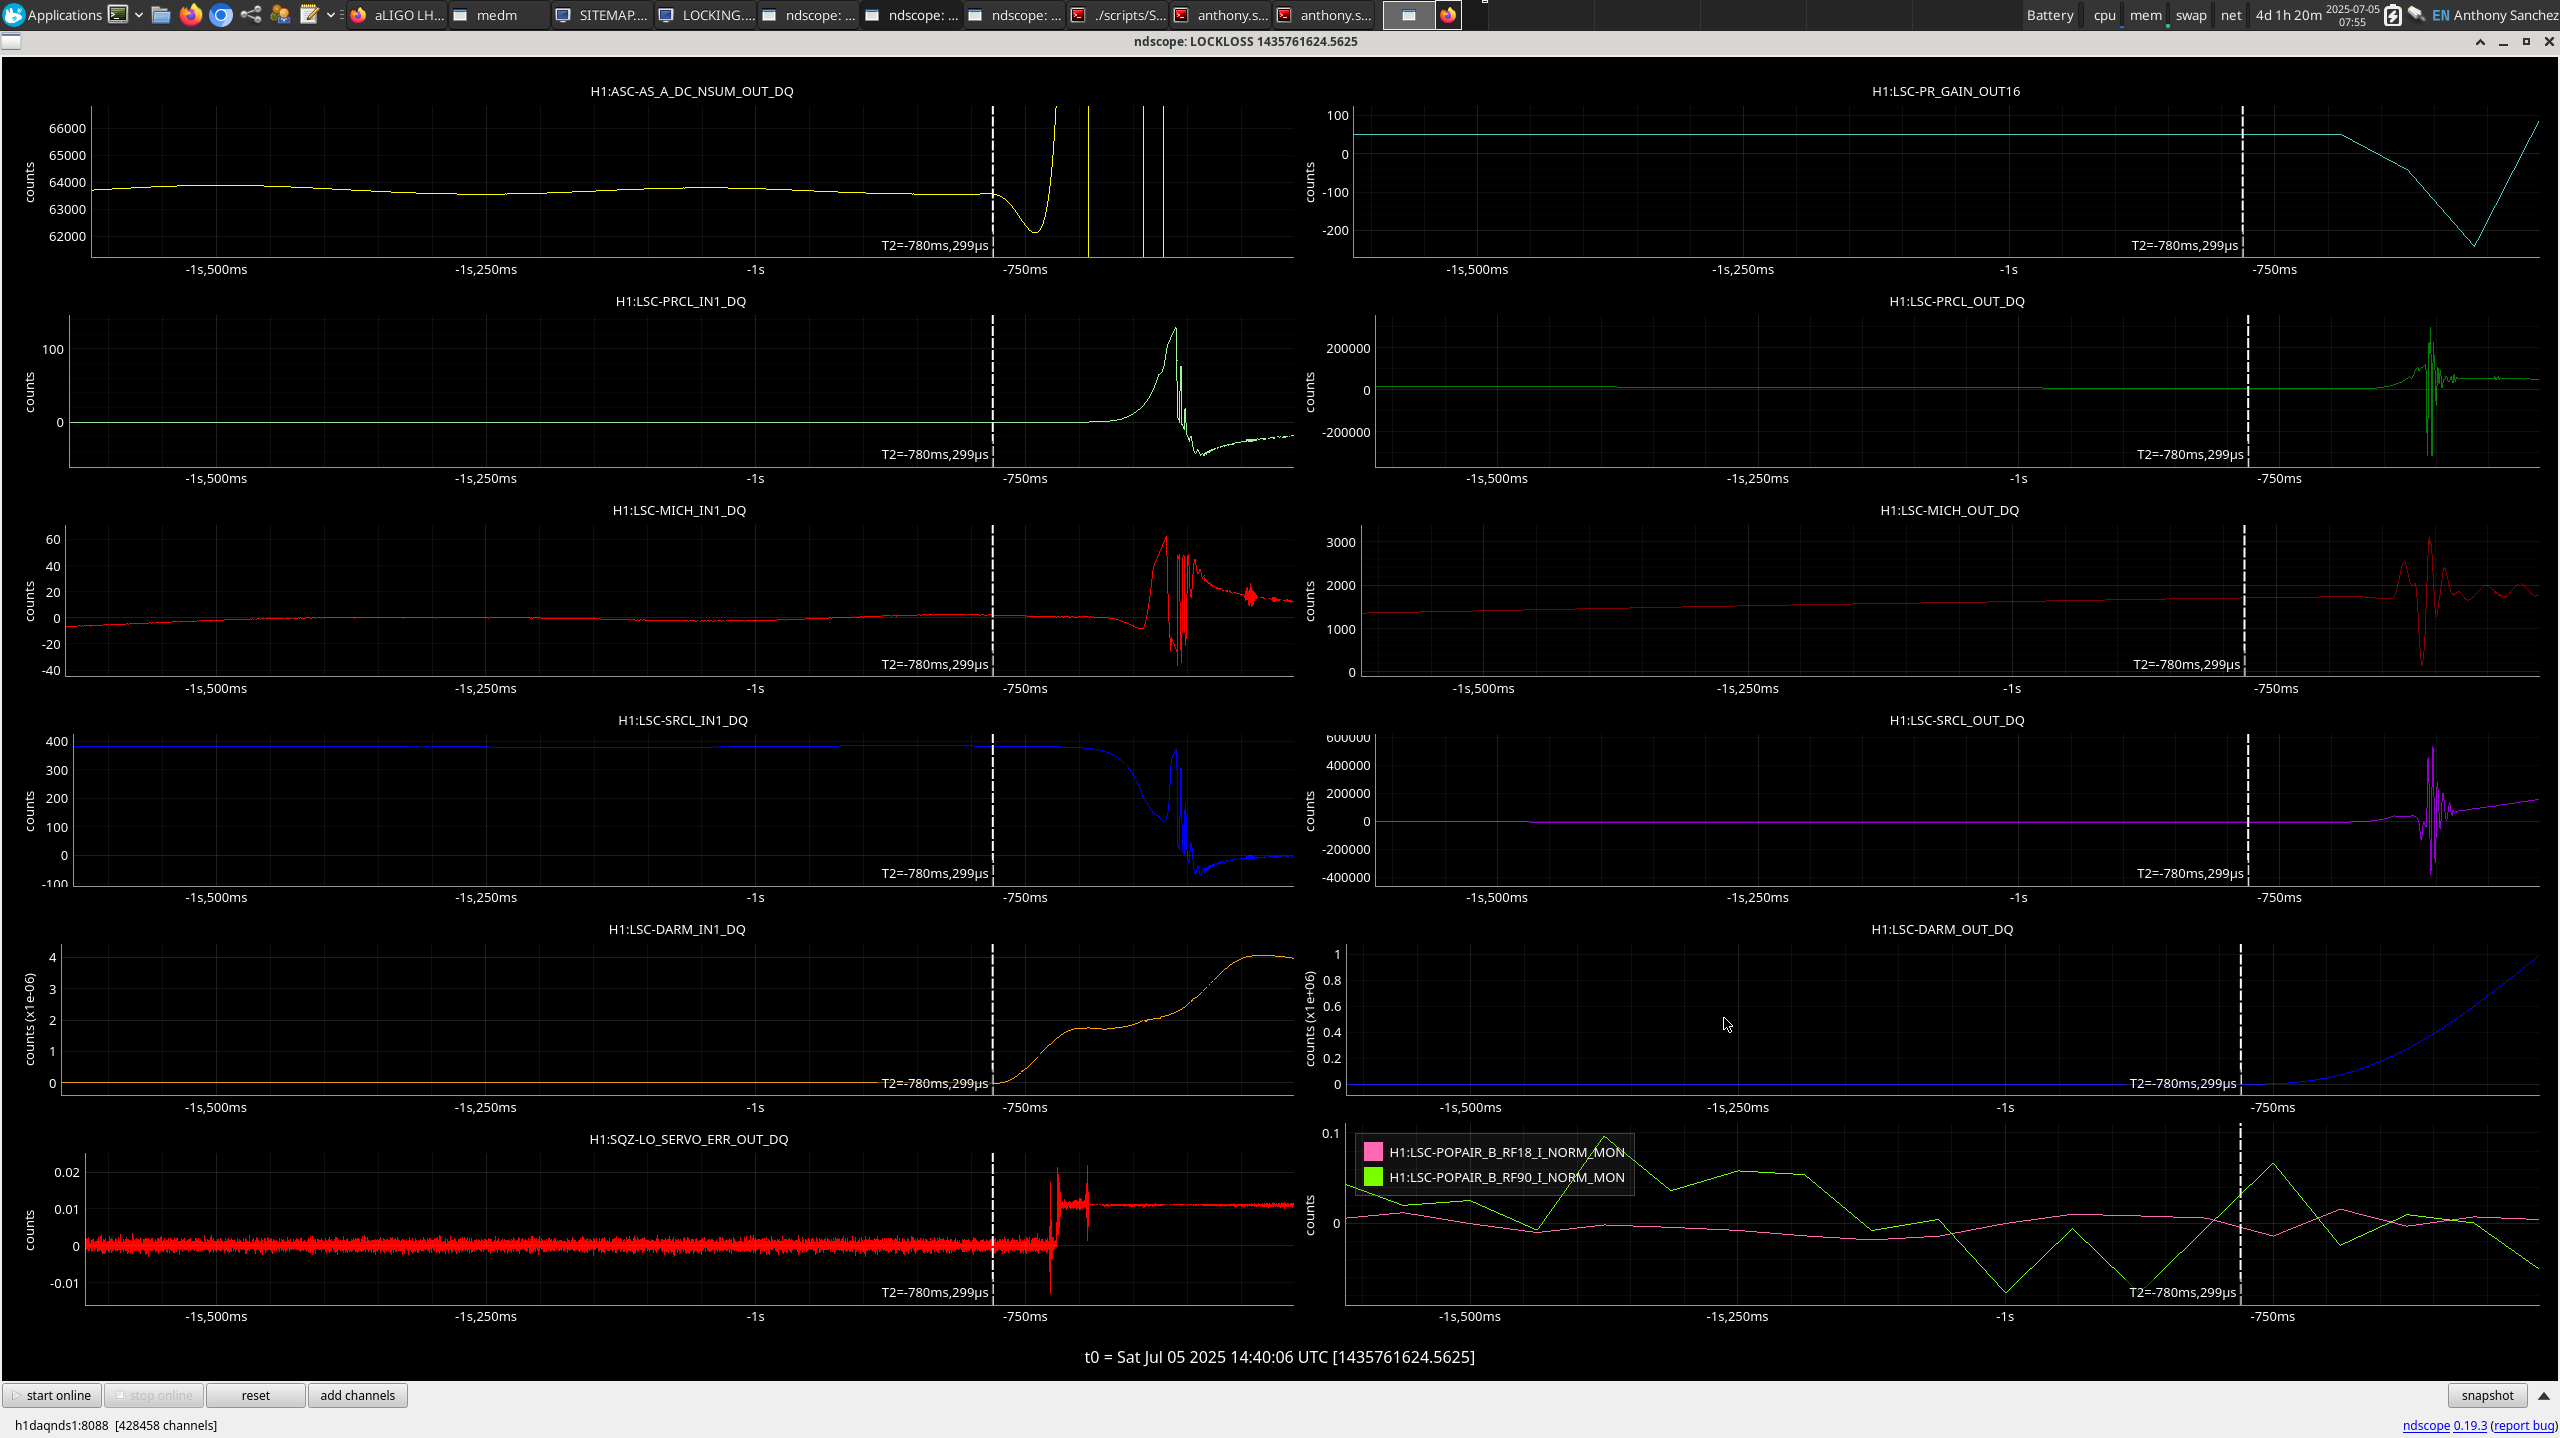Click the share/network launcher icon
Screen dimensions: 2560x1438
tap(251, 15)
